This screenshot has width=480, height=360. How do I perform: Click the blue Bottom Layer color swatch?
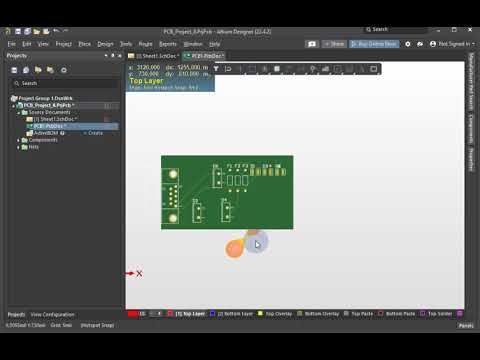click(x=212, y=314)
